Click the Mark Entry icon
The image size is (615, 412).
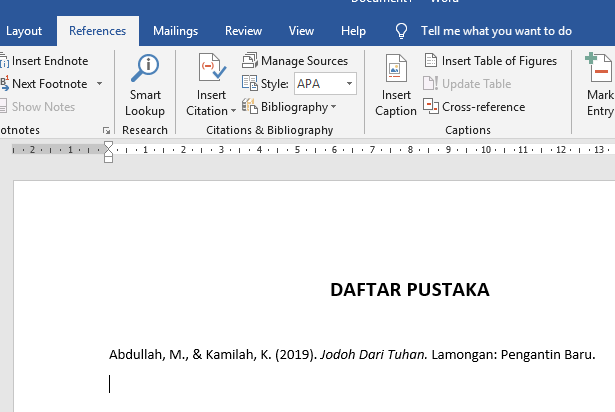[599, 67]
